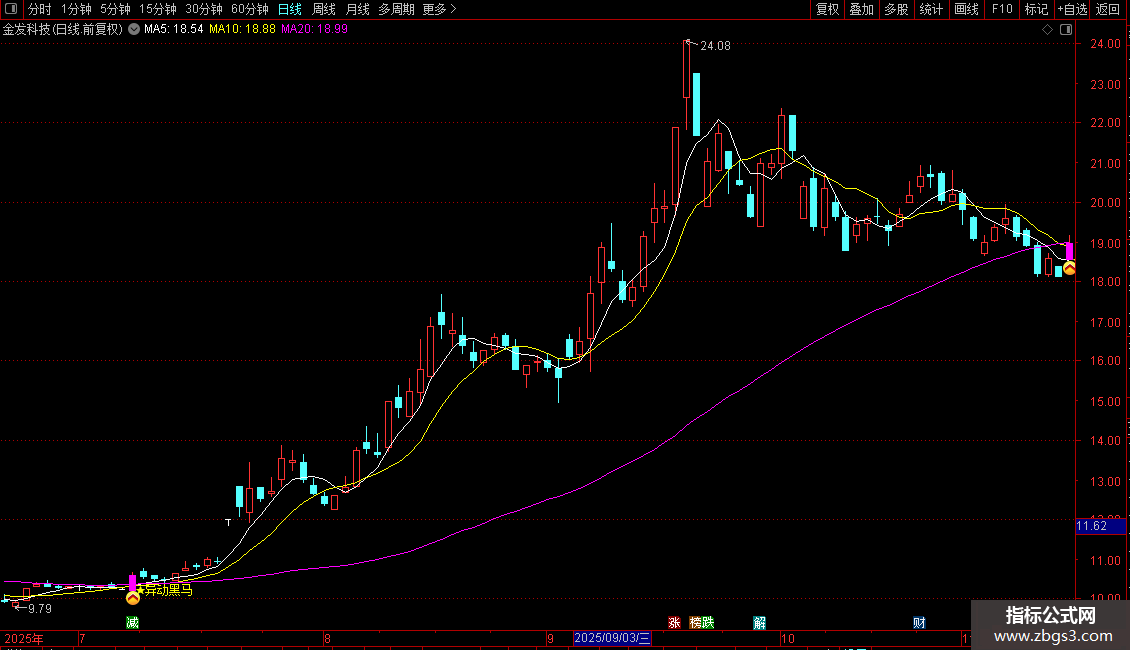Click the yellow arrow signal icon near 异动黑马
Viewport: 1130px width, 650px height.
point(133,598)
